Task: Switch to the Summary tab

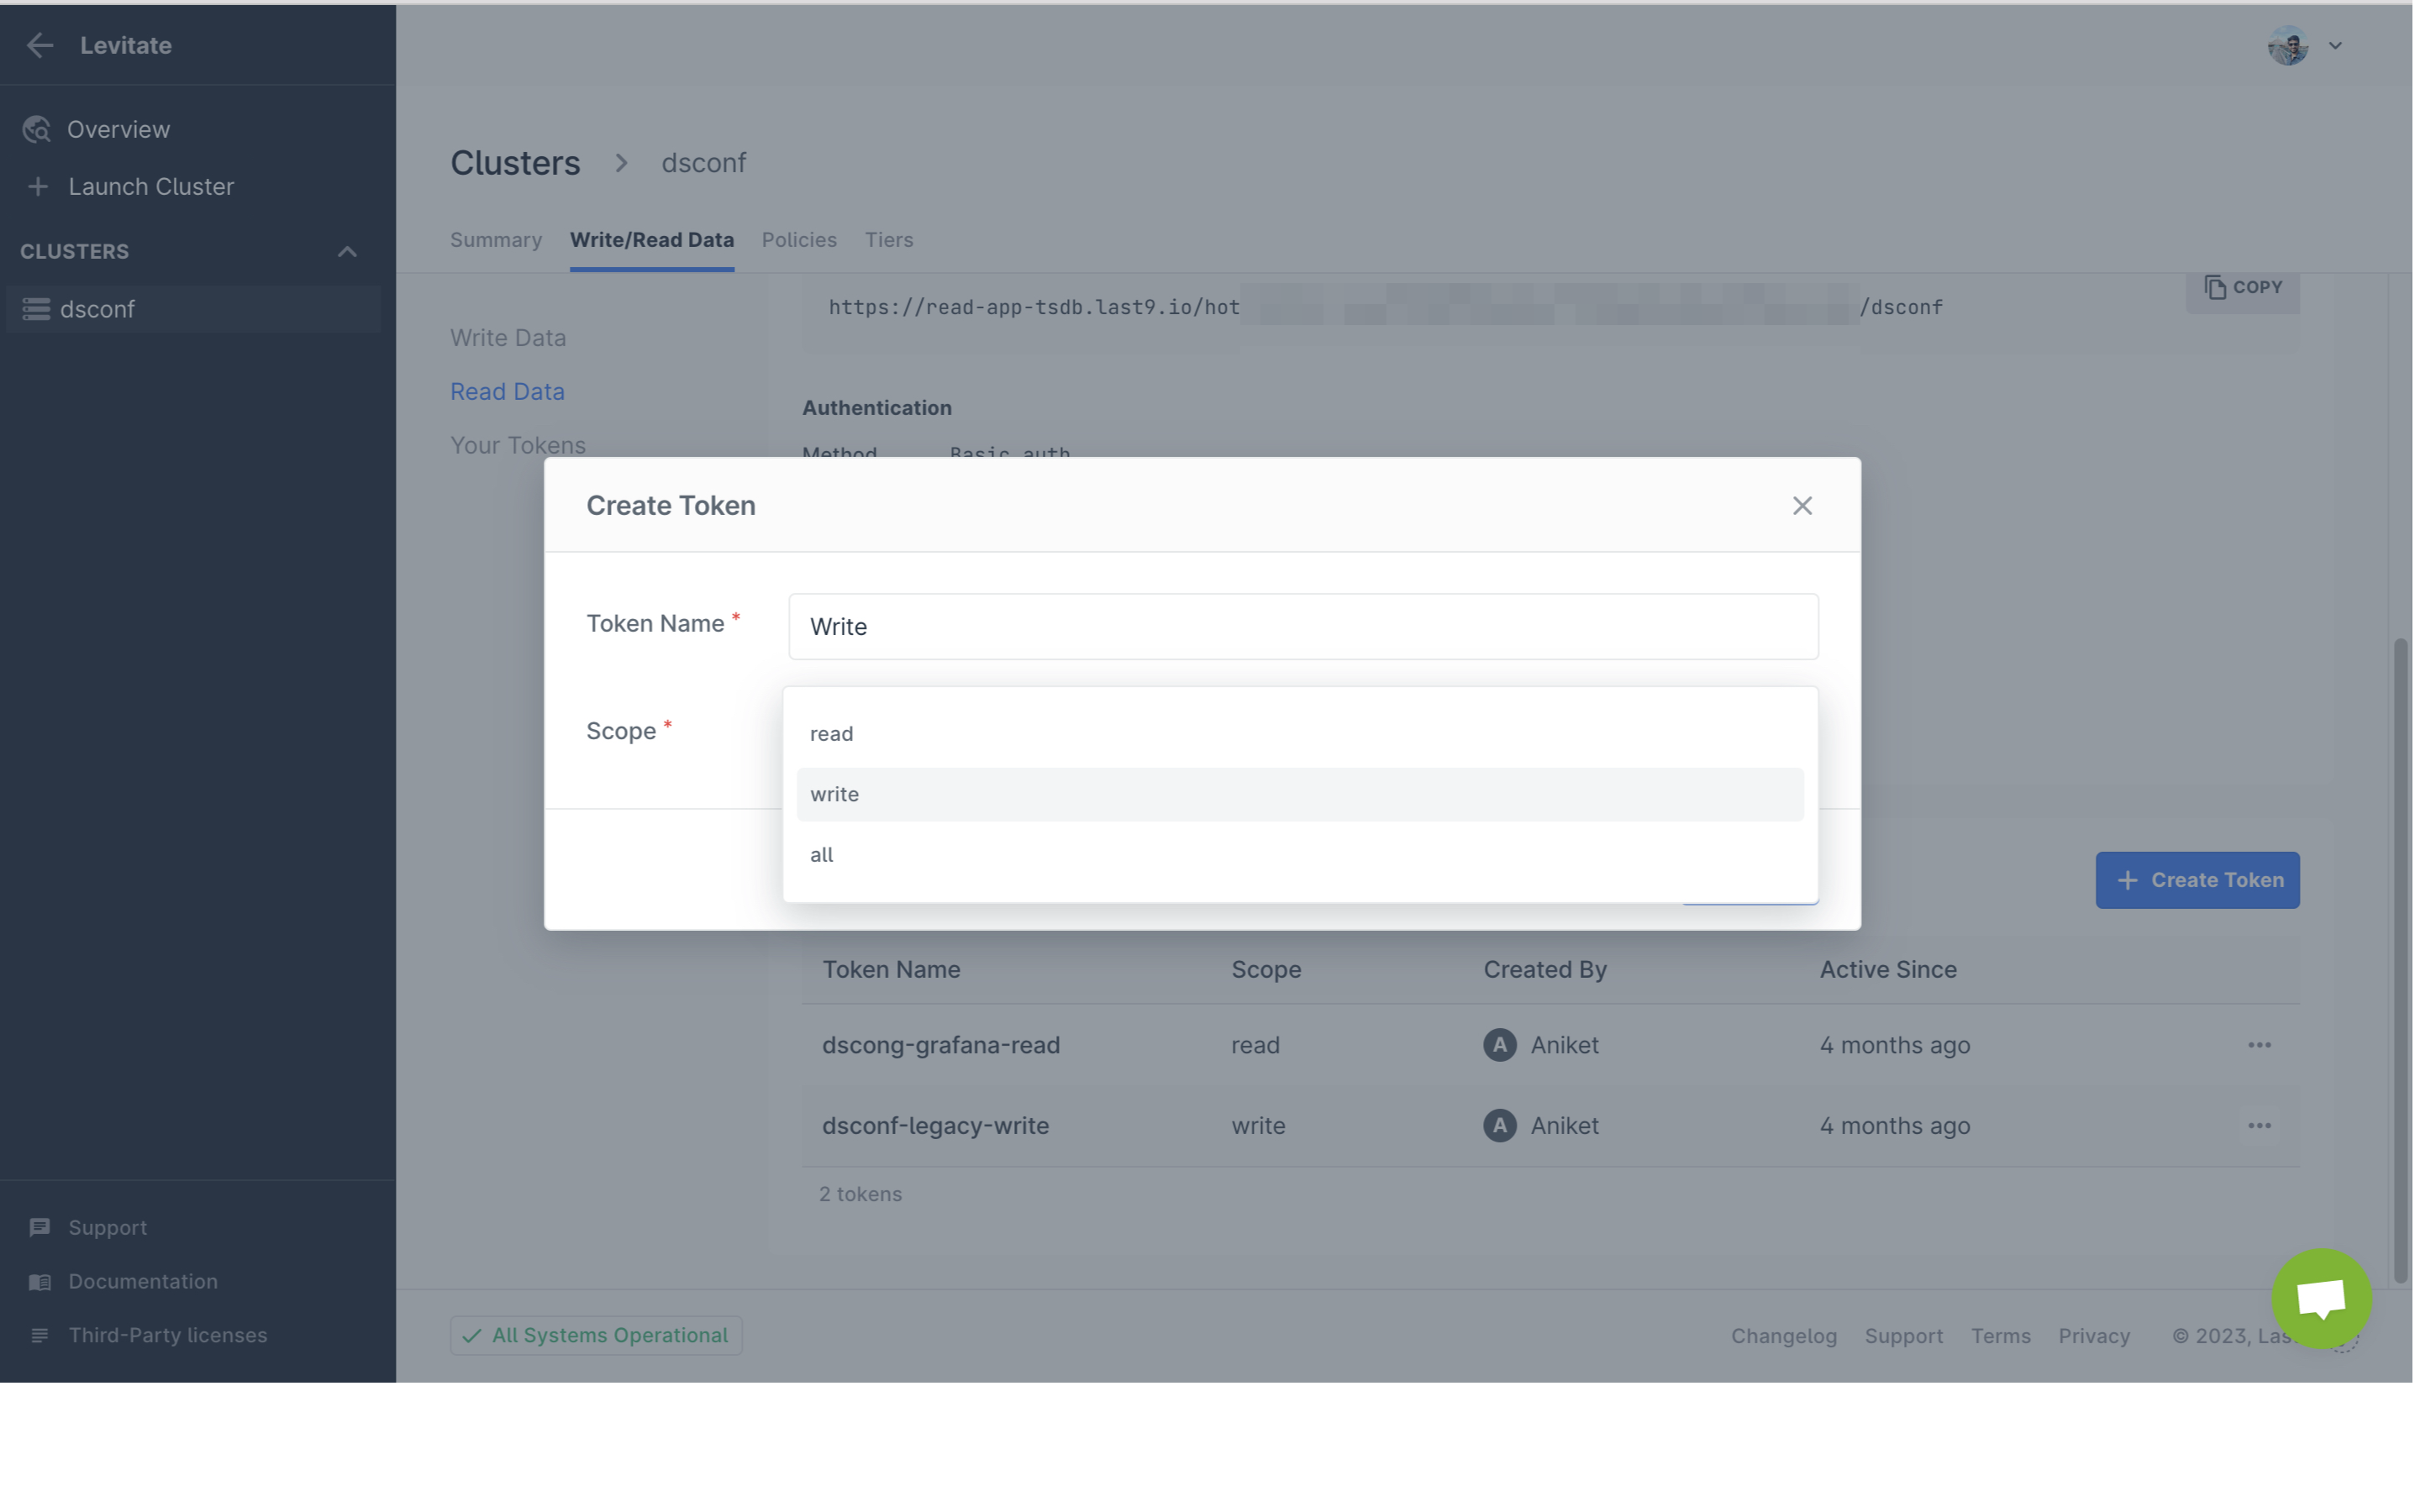Action: click(x=496, y=240)
